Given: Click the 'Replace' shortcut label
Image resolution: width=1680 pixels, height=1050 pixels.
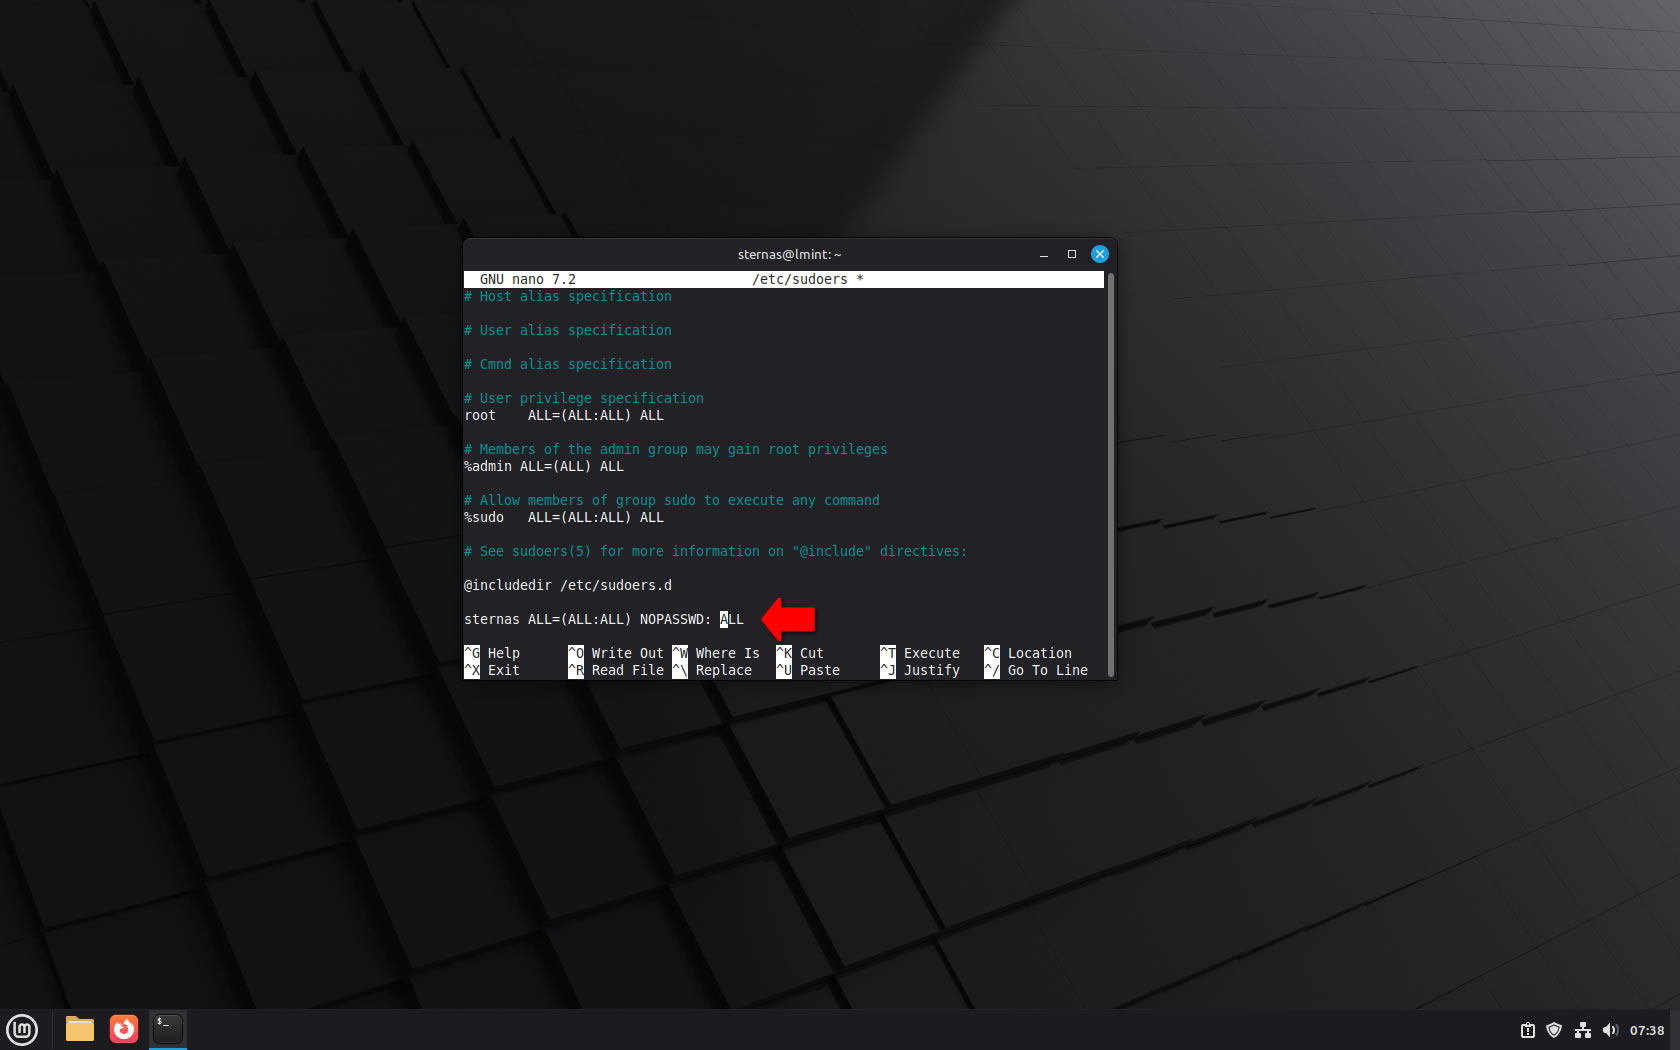Looking at the screenshot, I should (x=723, y=670).
